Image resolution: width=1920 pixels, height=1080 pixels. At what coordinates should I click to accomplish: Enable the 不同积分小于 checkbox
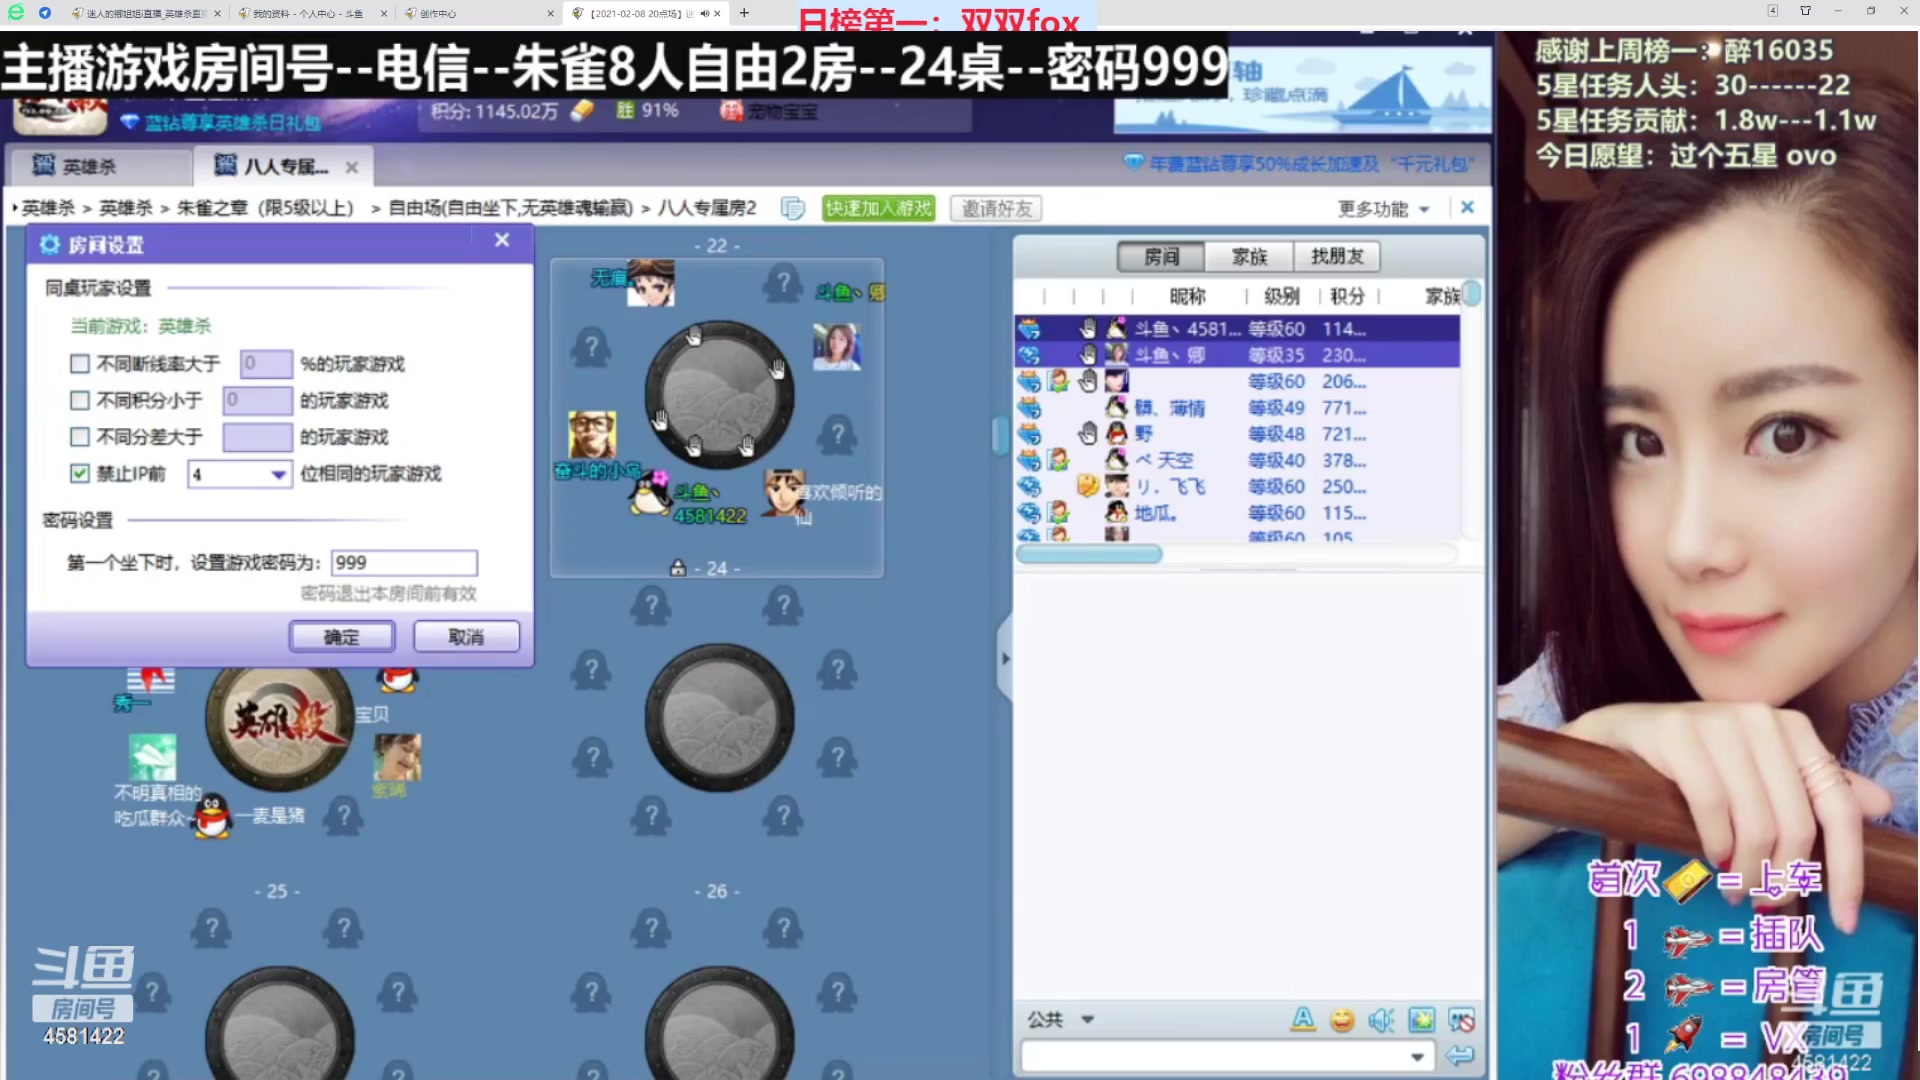pos(80,400)
